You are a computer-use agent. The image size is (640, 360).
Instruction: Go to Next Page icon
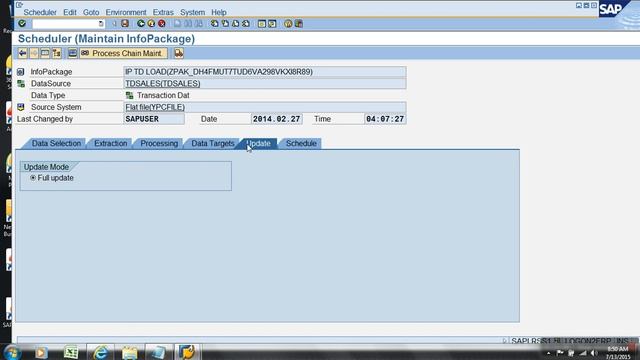click(x=236, y=24)
